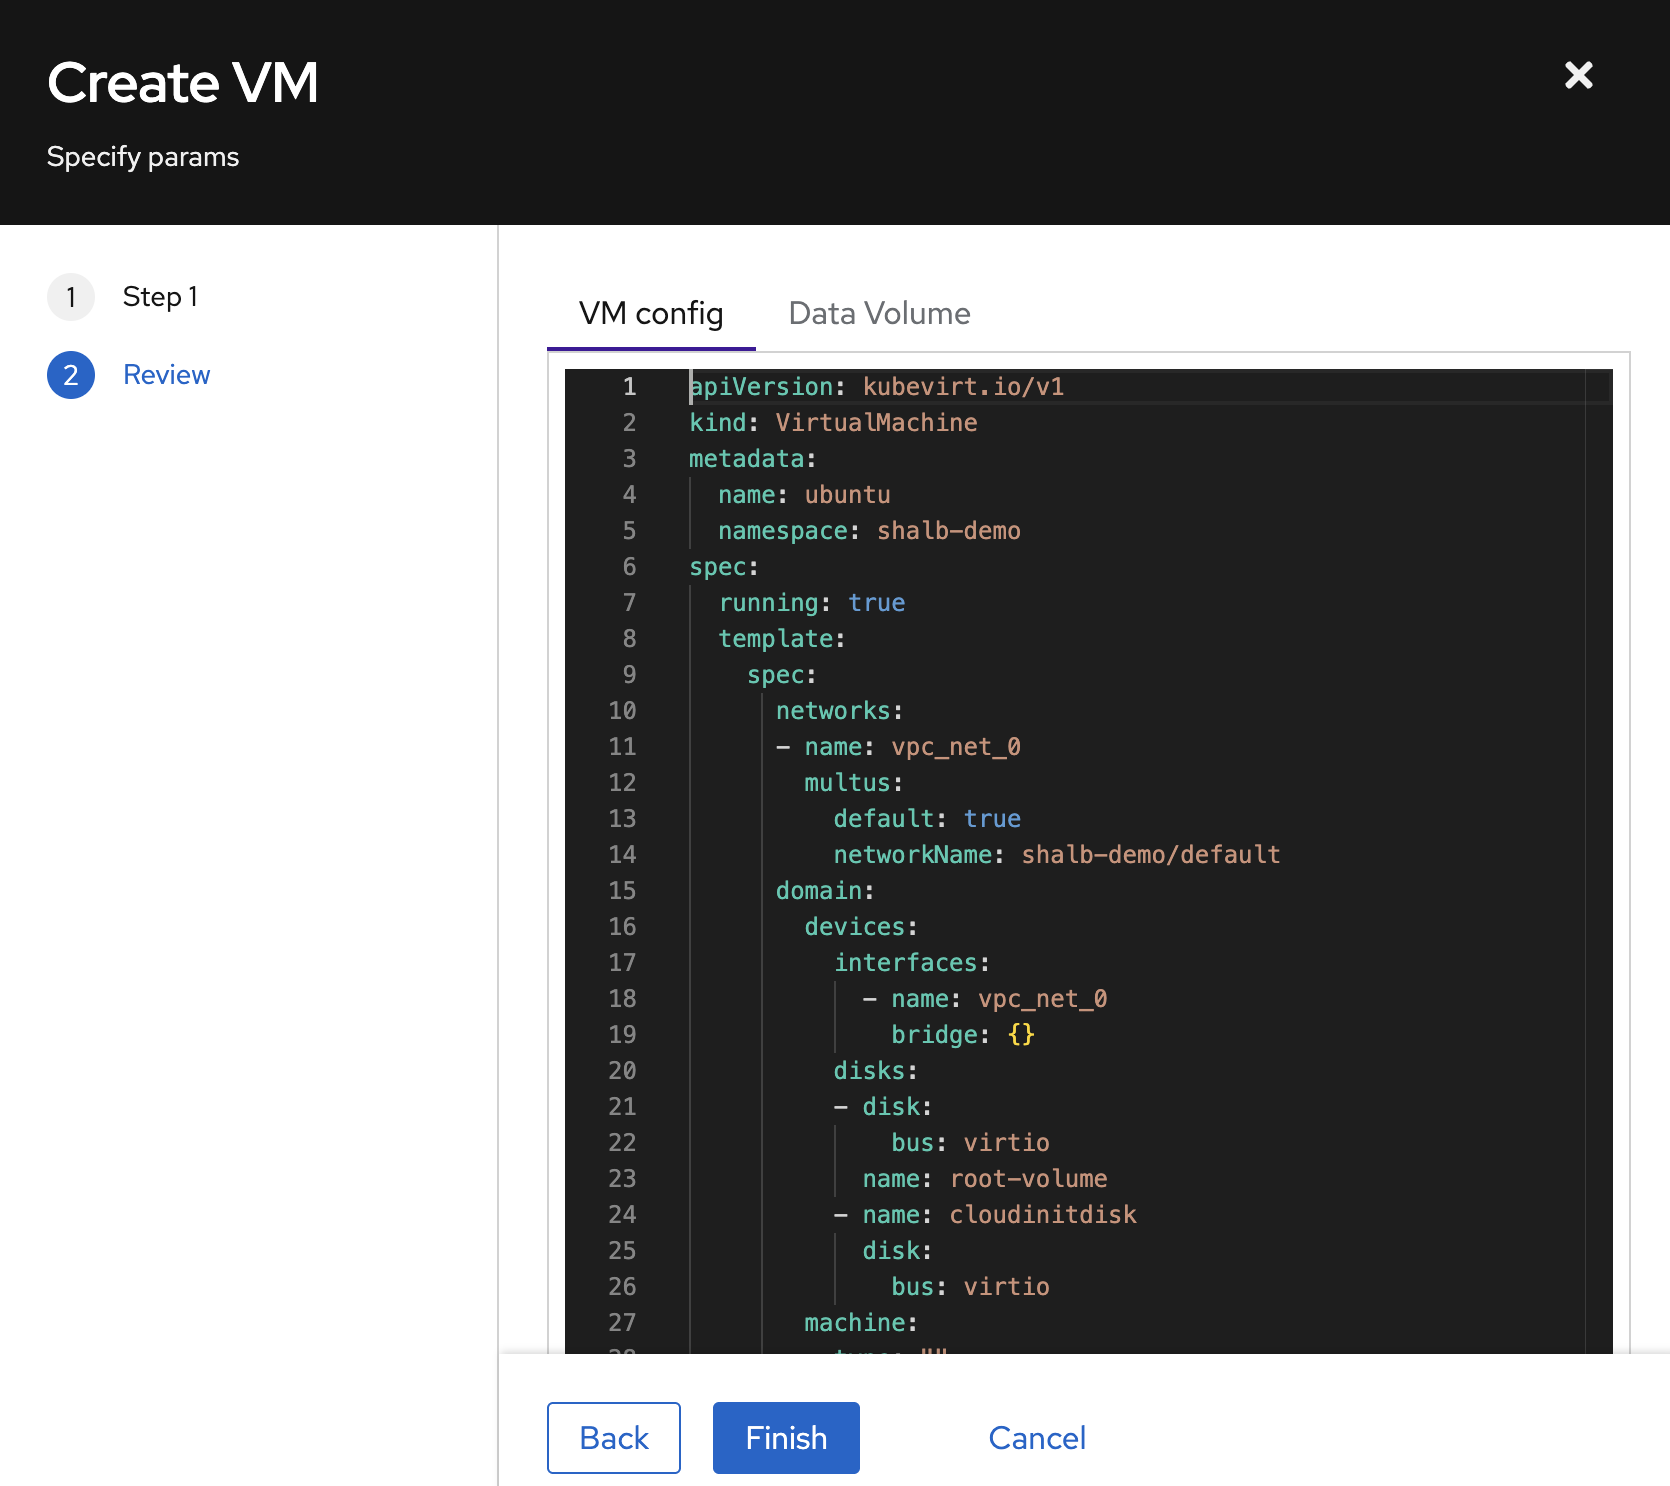Switch to the VM config tab
1670x1486 pixels.
(651, 314)
